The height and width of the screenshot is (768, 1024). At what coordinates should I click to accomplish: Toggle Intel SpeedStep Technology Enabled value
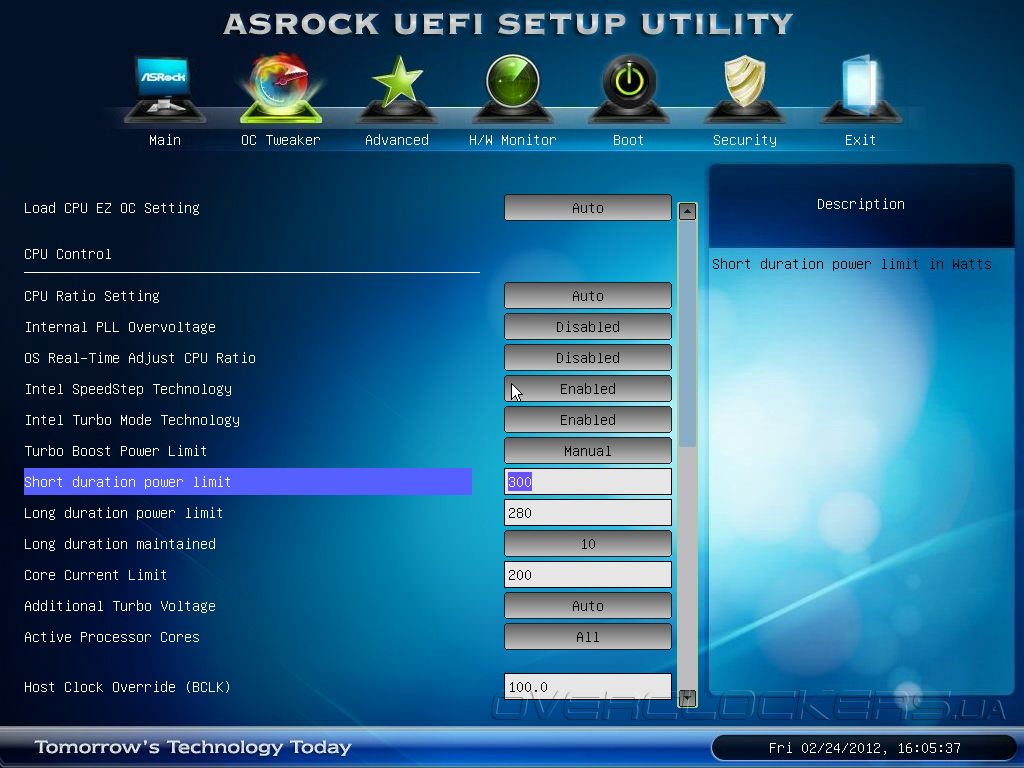pos(588,389)
